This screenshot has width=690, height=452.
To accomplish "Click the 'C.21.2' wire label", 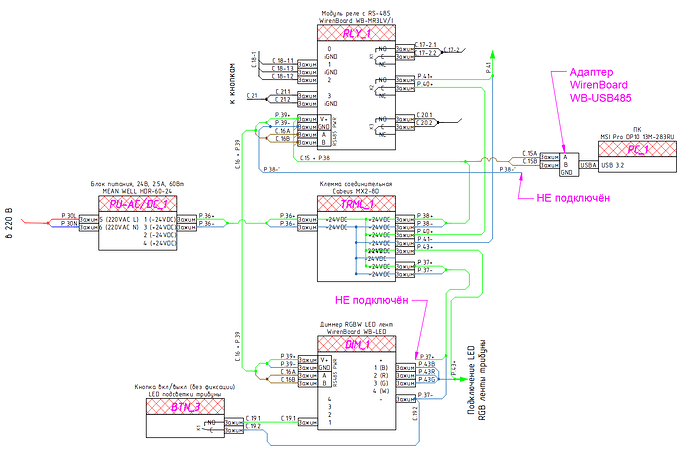I will tap(283, 100).
